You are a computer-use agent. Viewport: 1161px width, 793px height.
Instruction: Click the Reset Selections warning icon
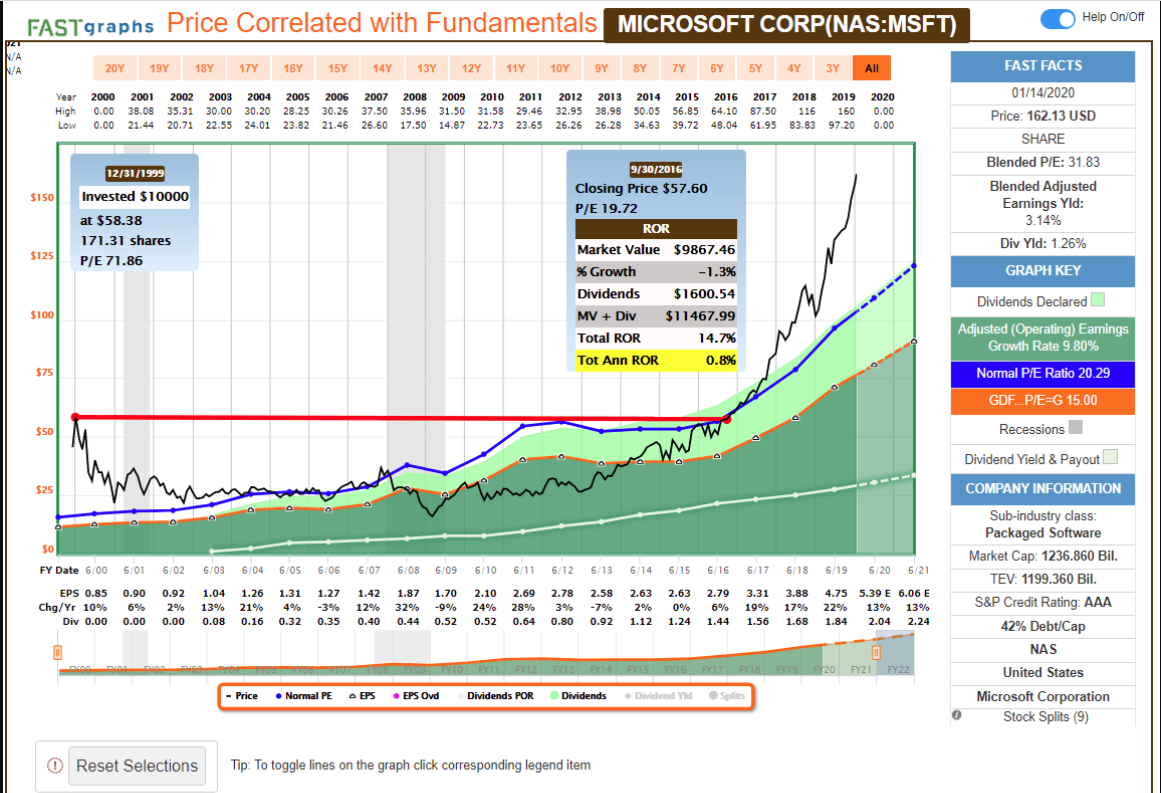[x=55, y=766]
